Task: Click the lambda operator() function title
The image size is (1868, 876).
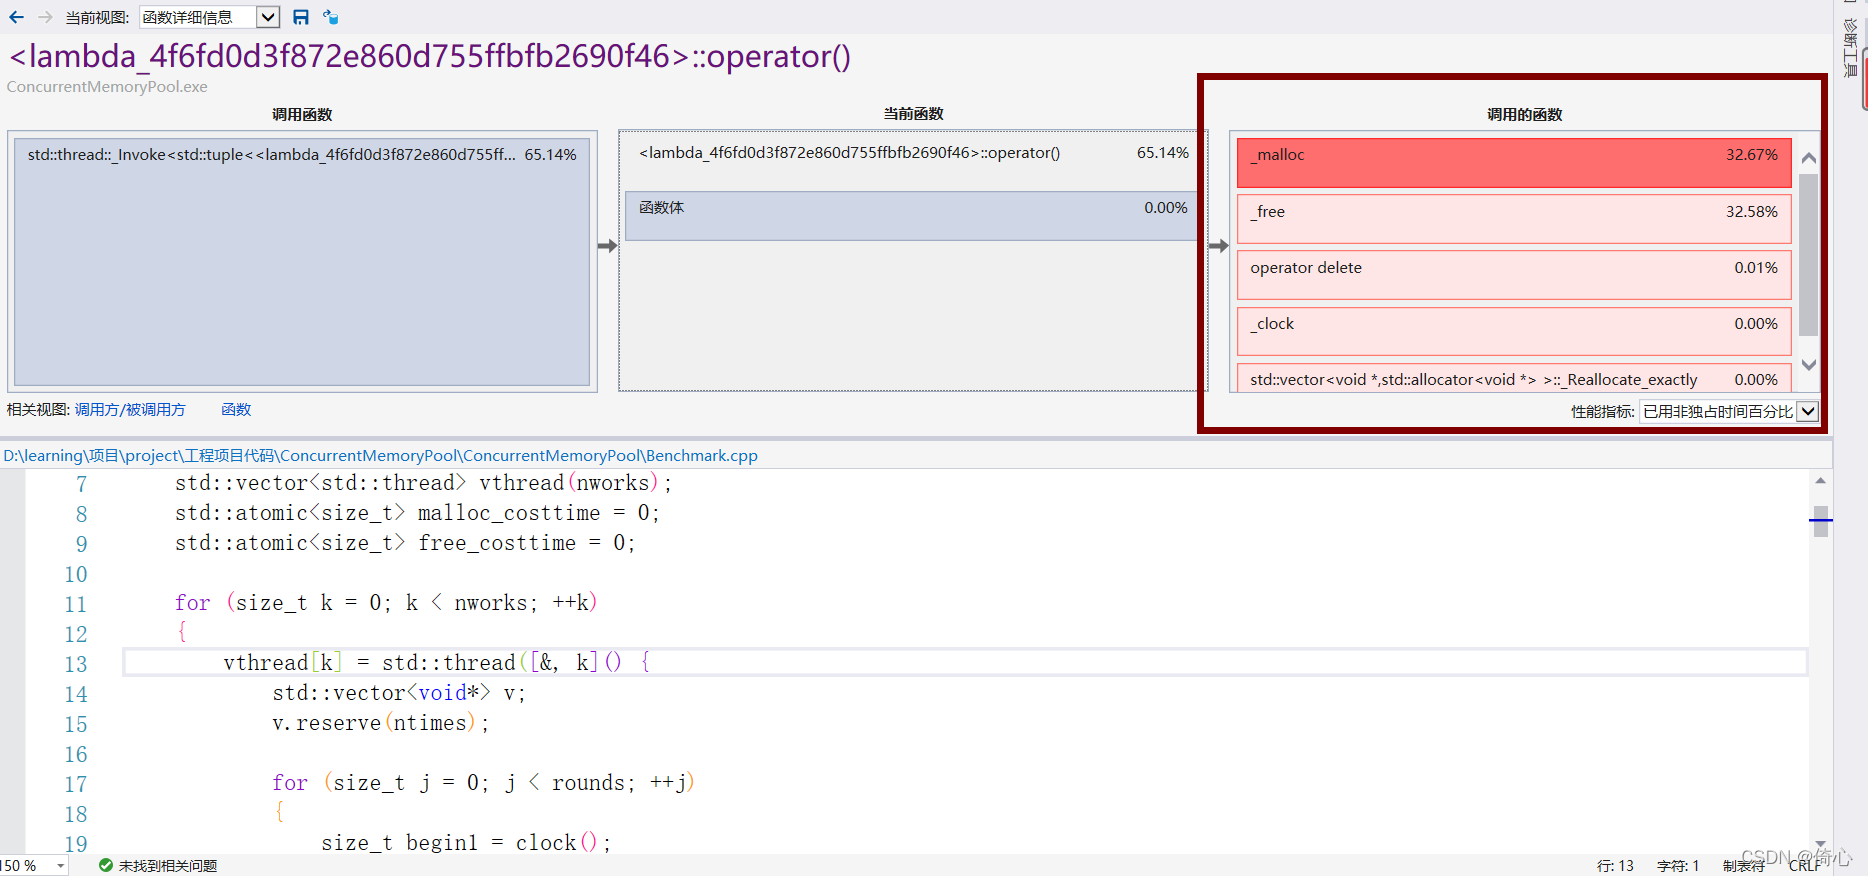Action: 430,57
